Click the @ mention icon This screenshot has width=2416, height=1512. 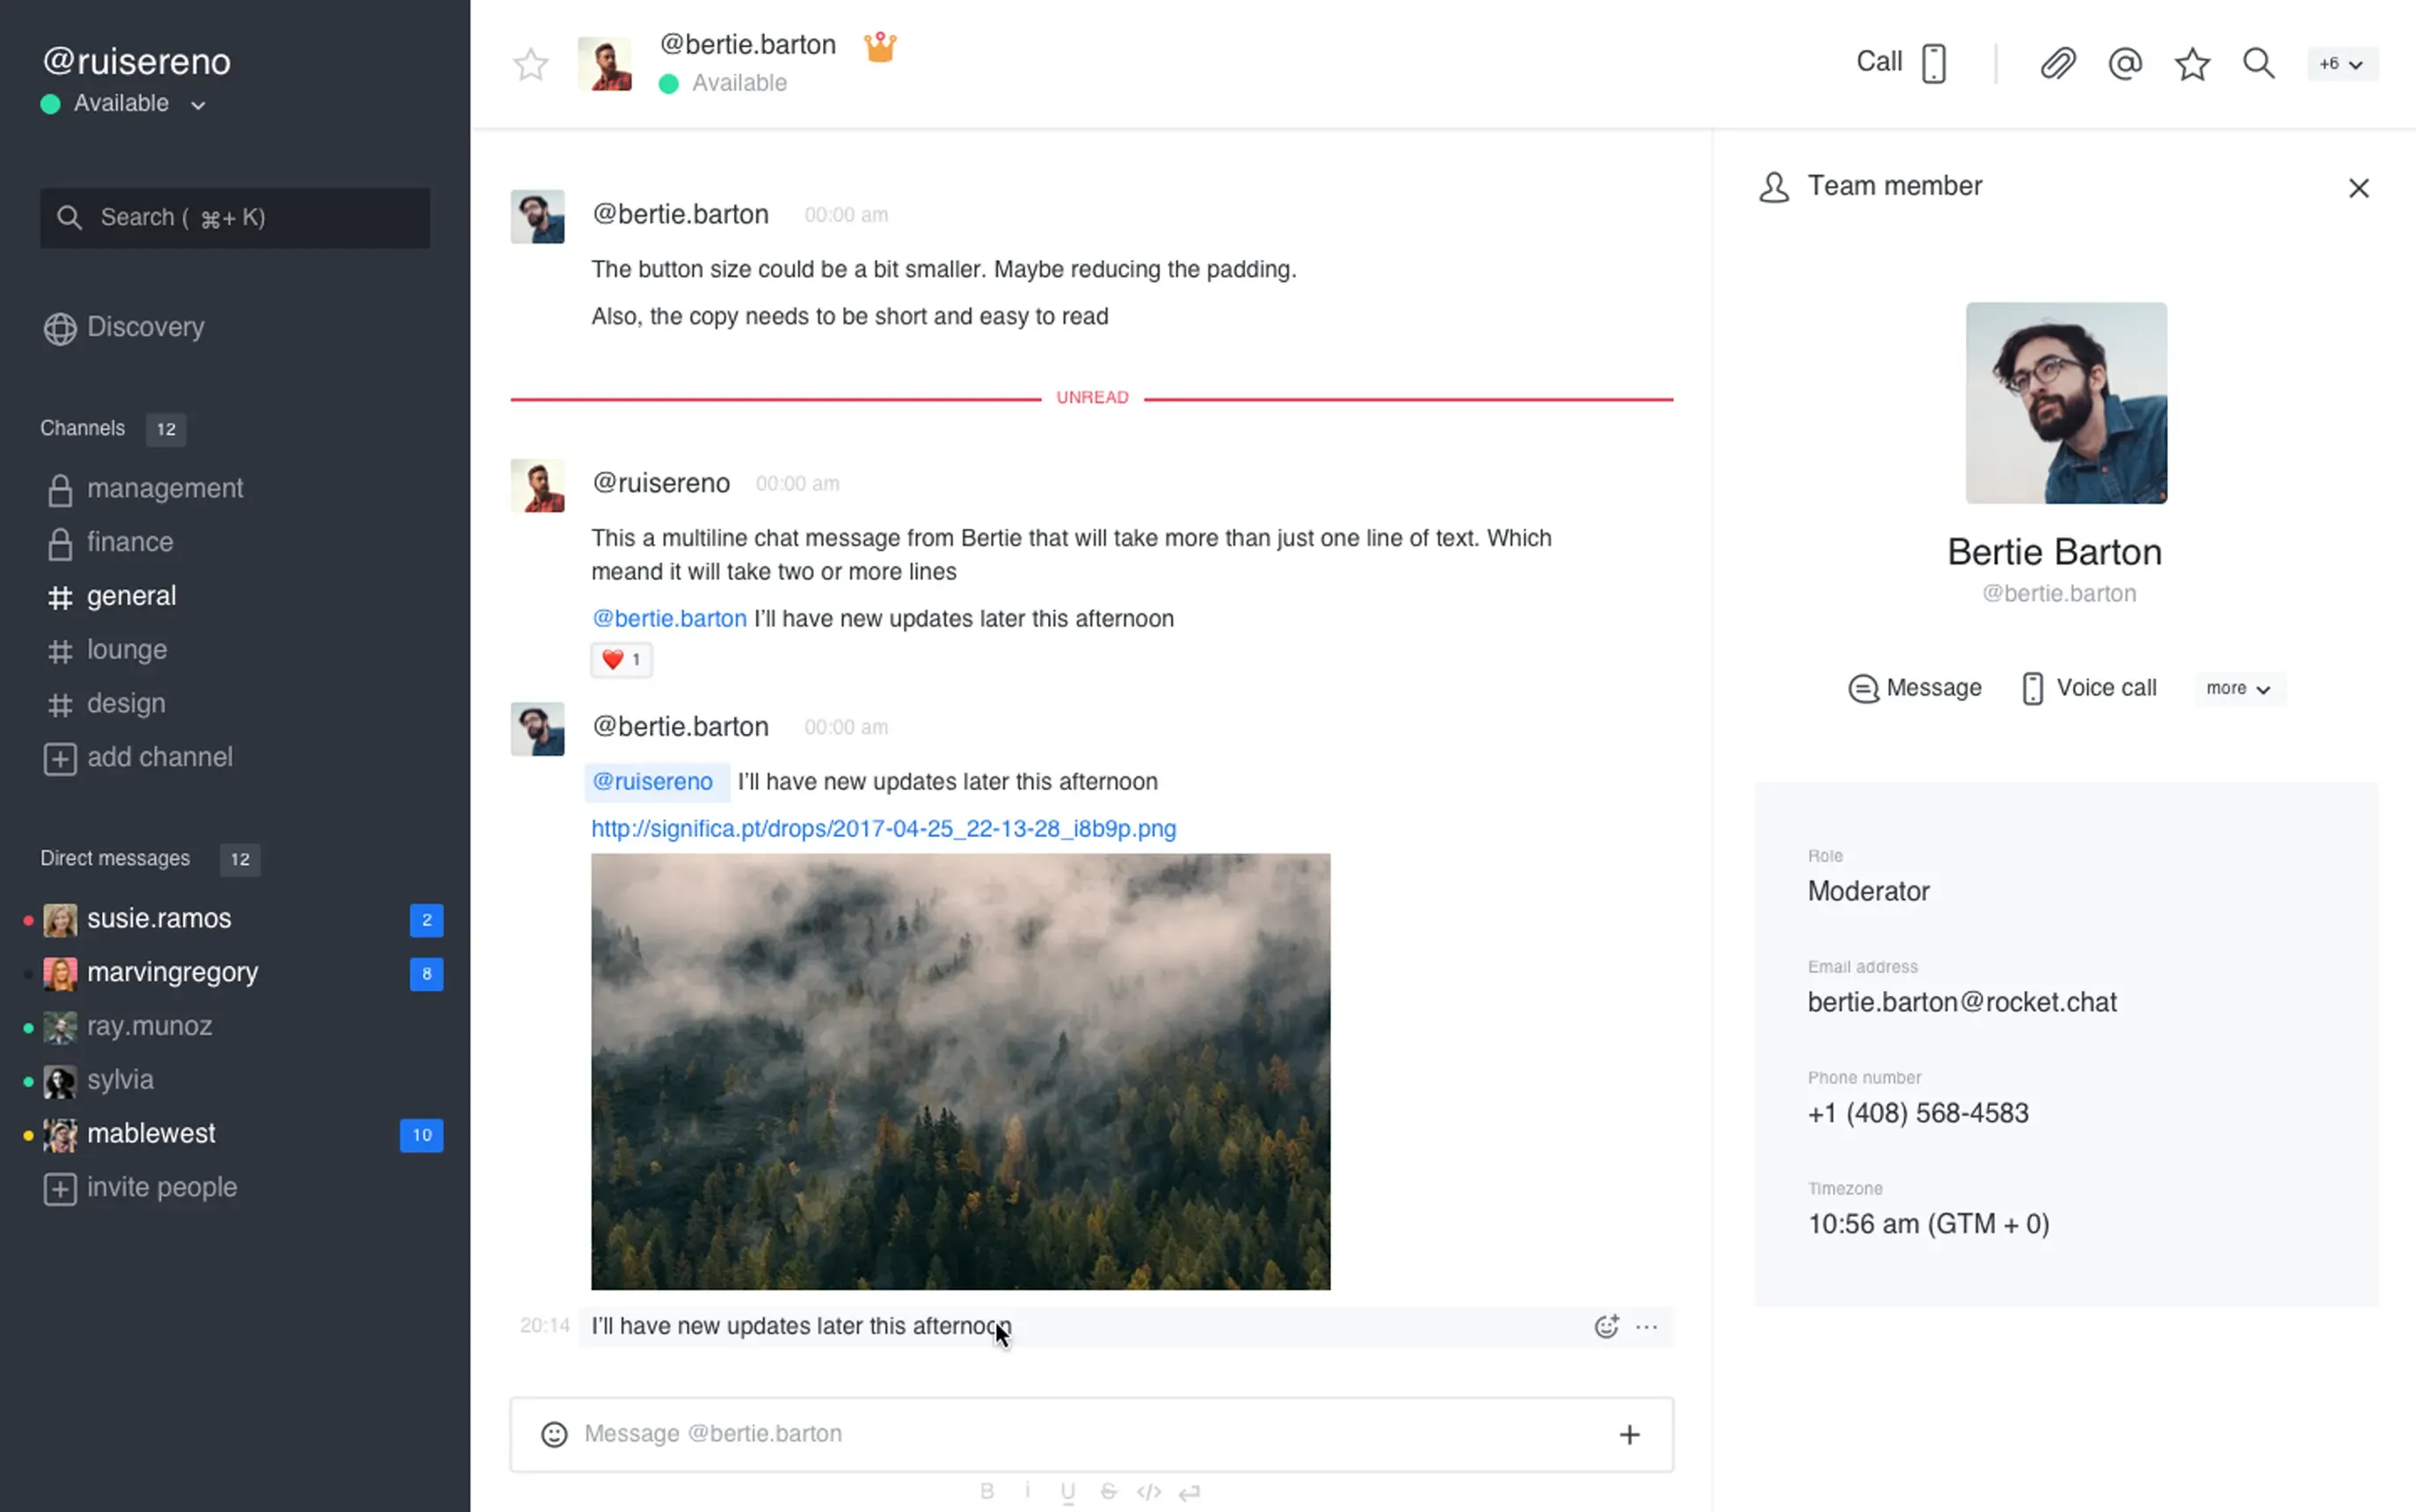point(2123,61)
